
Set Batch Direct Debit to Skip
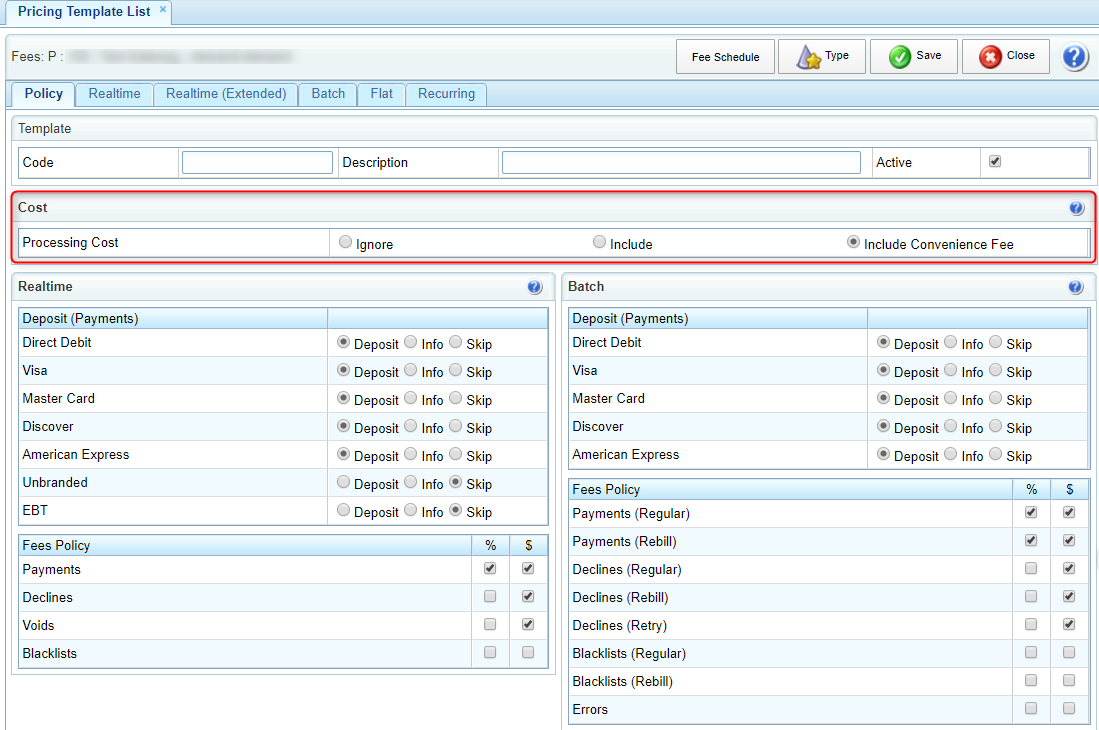(995, 342)
